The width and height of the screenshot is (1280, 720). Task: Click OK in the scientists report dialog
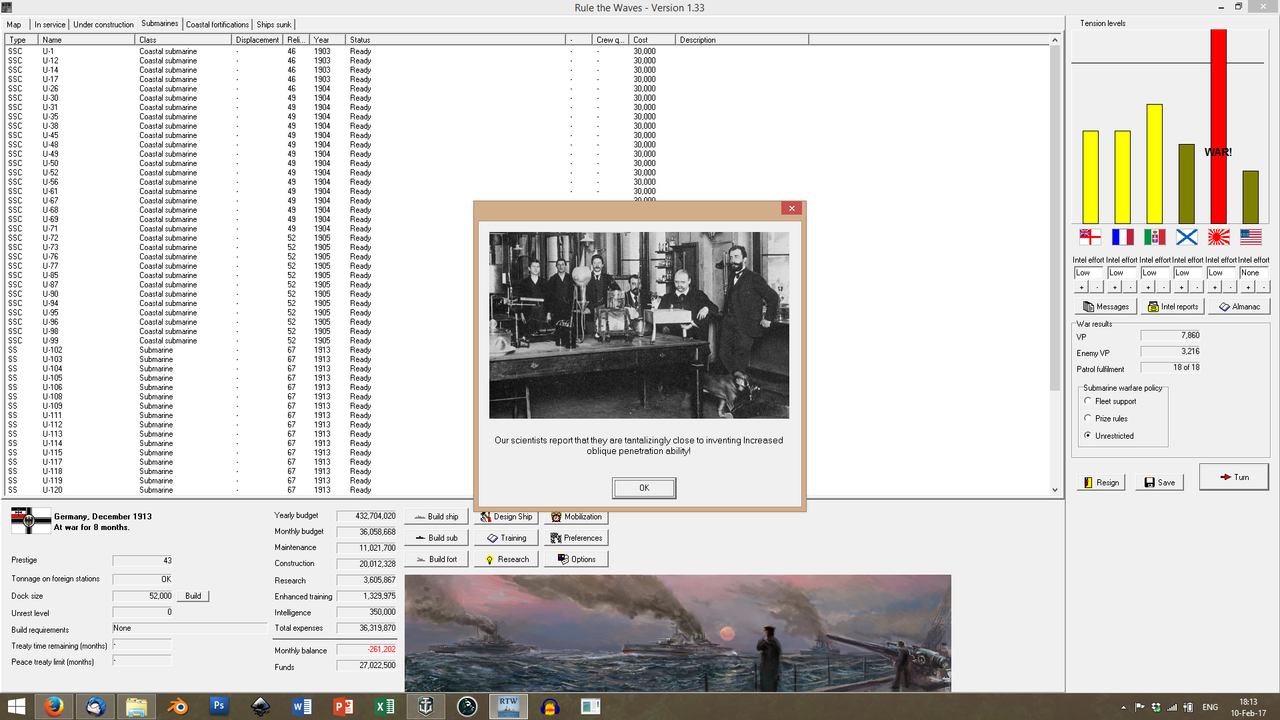[644, 487]
